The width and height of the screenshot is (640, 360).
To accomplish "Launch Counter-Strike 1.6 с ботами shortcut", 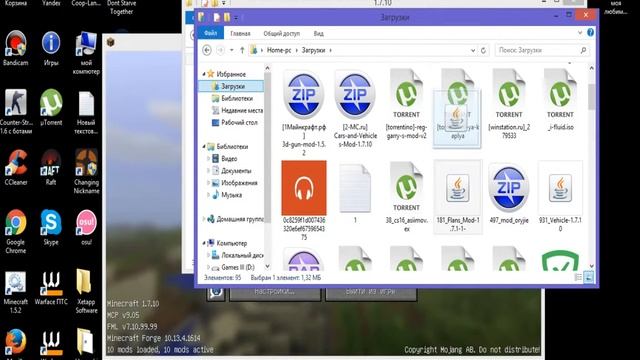I will pyautogui.click(x=16, y=112).
